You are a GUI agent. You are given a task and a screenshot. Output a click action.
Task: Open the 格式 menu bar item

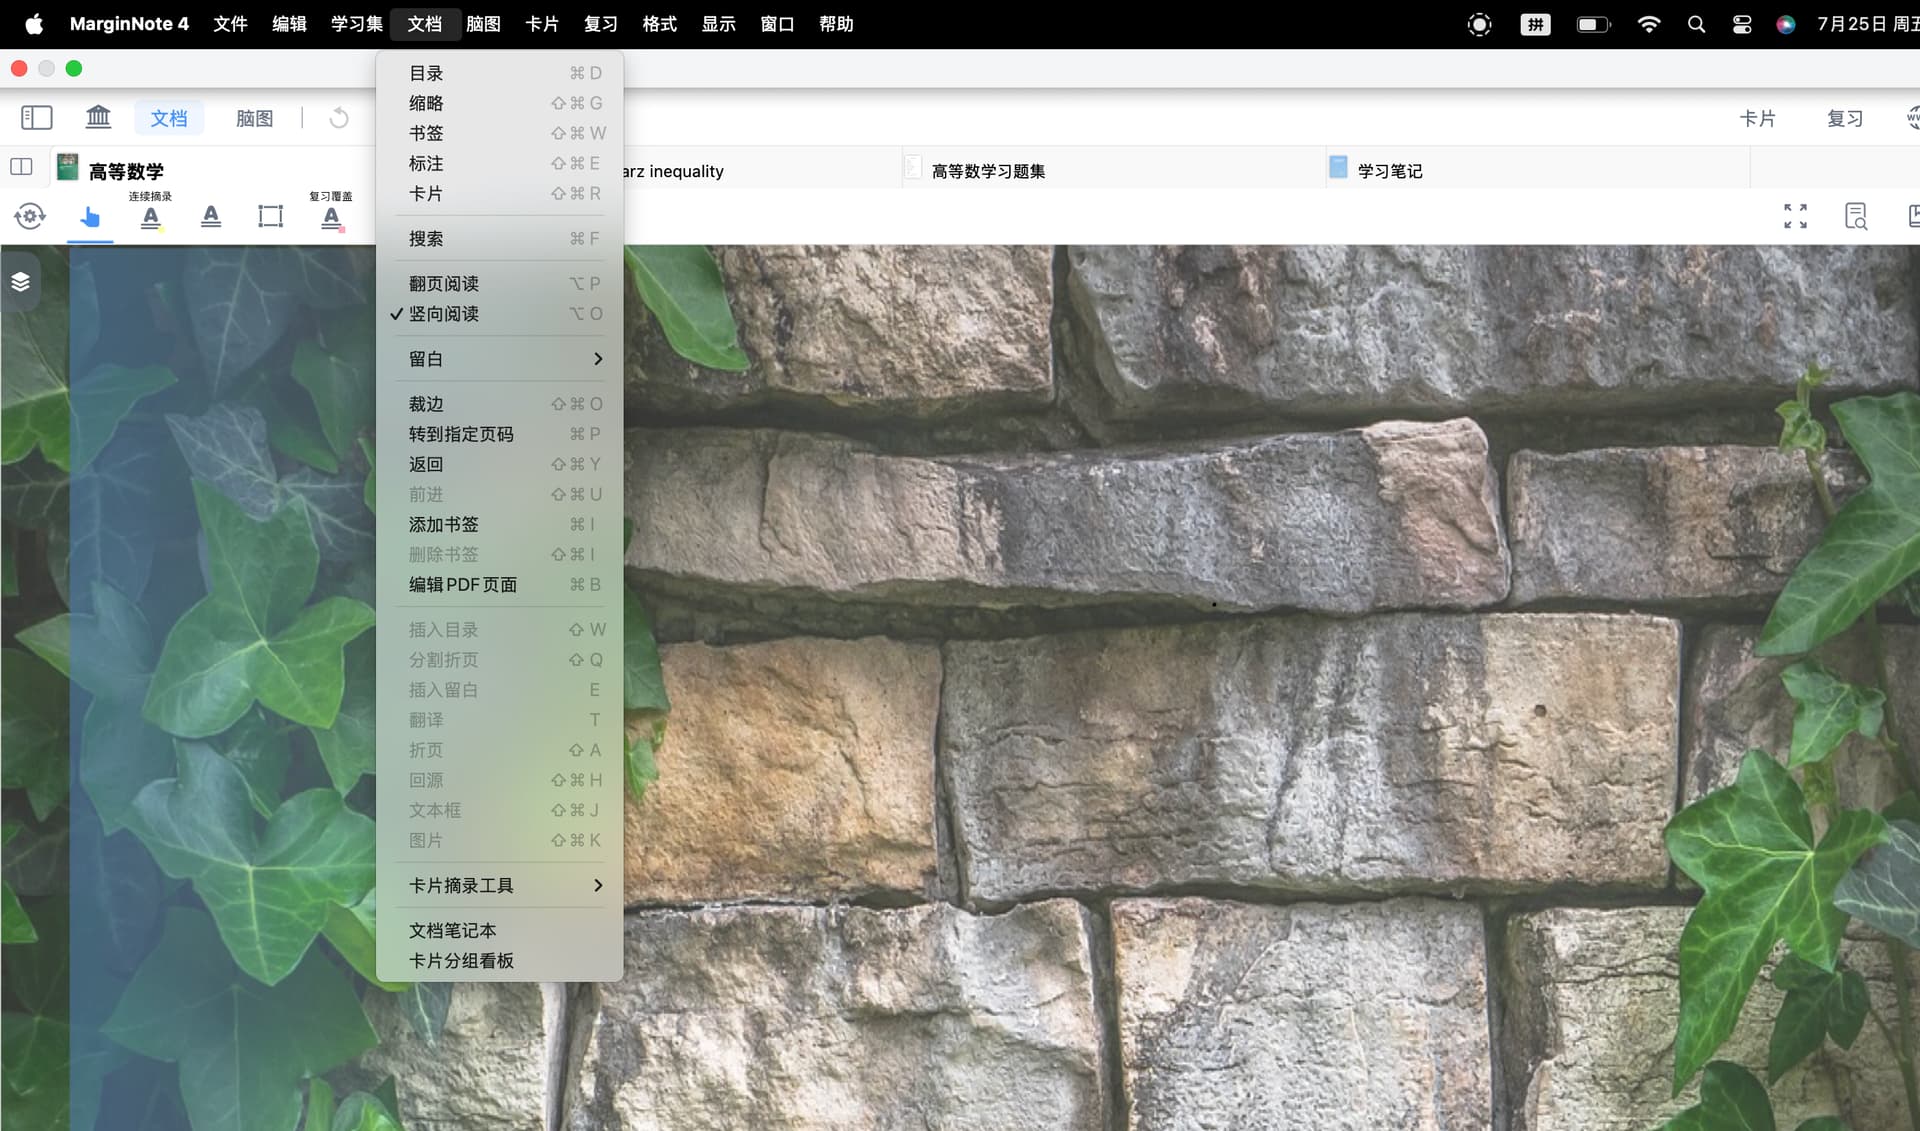point(659,24)
